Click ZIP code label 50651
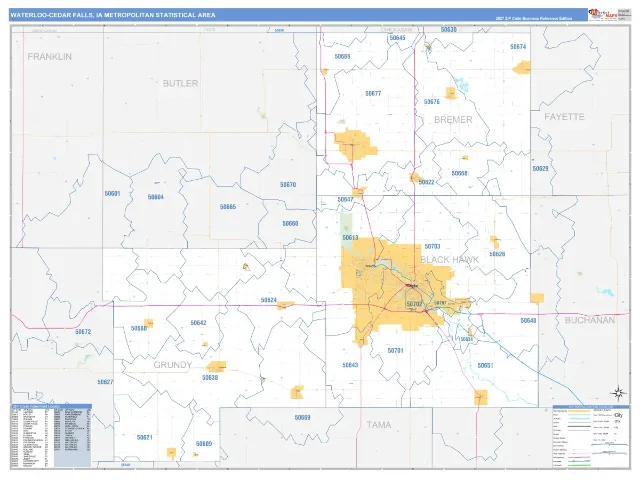The width and height of the screenshot is (640, 480). [x=485, y=366]
